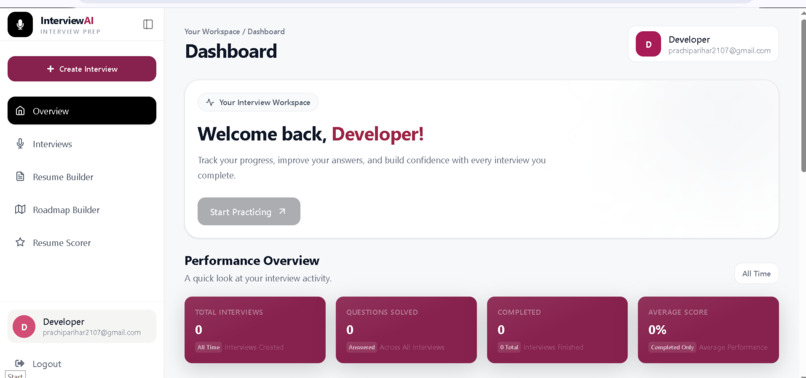Click the Start Practicing button
The image size is (806, 378).
[249, 211]
